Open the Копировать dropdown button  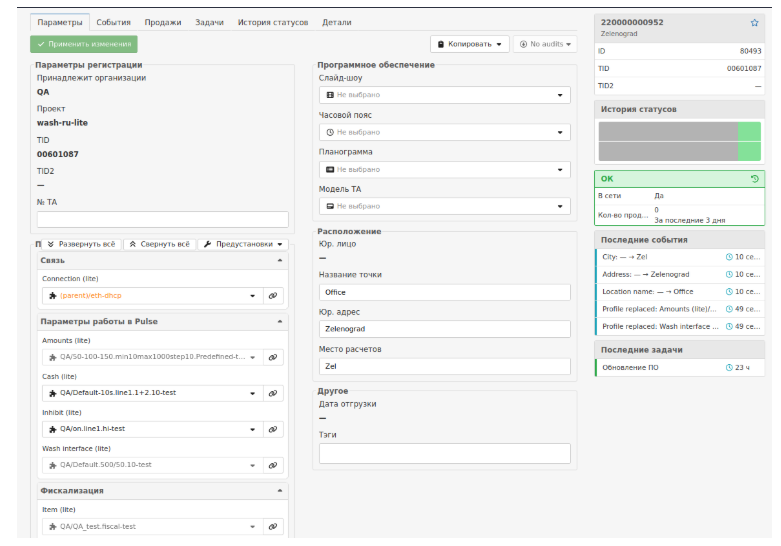tap(470, 44)
